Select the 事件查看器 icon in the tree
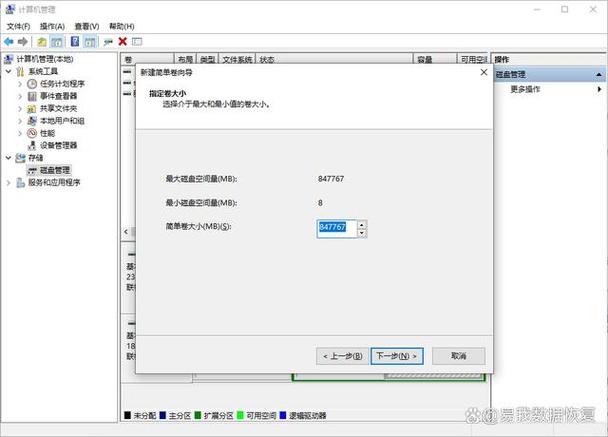Screen dimensions: 608x437 (x=32, y=96)
